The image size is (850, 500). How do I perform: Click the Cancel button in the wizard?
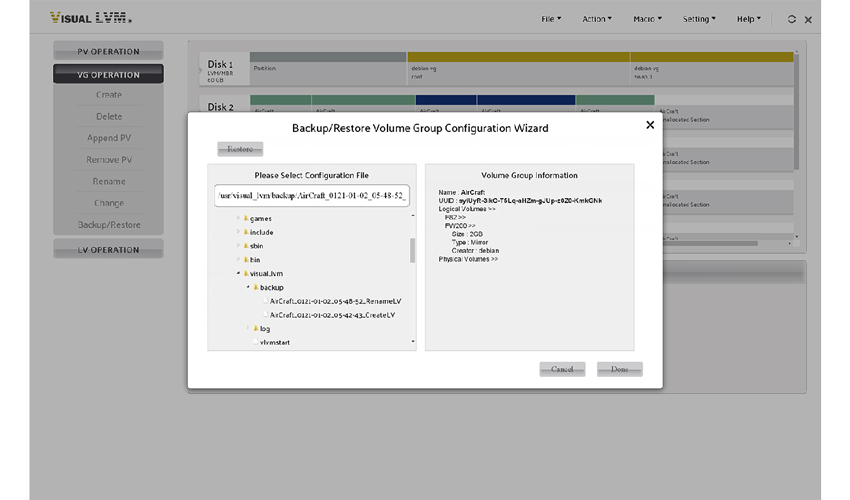[562, 369]
